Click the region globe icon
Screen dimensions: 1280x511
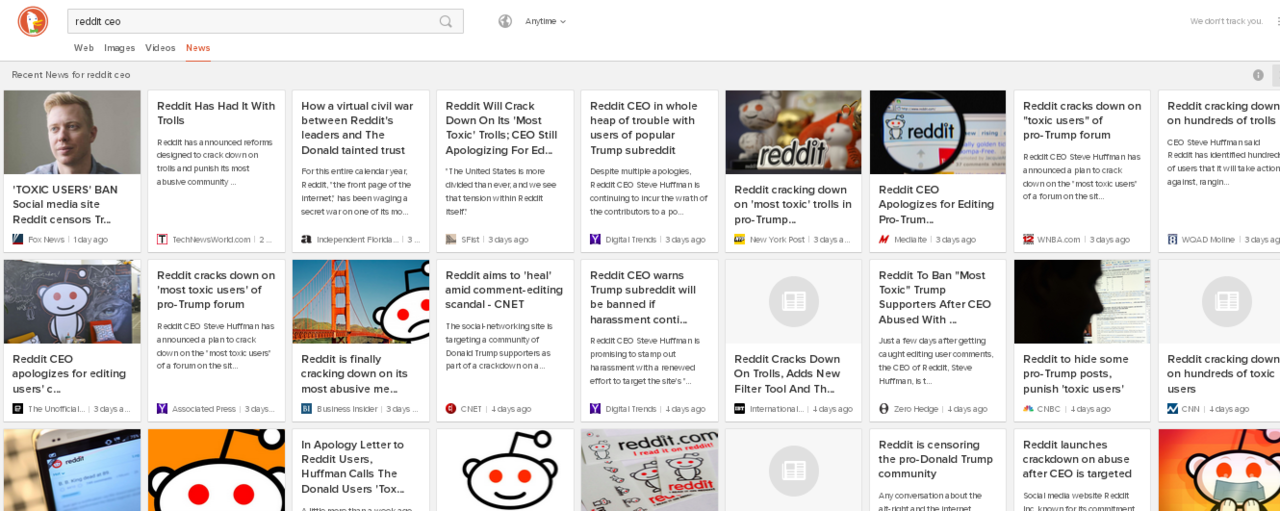pos(505,21)
